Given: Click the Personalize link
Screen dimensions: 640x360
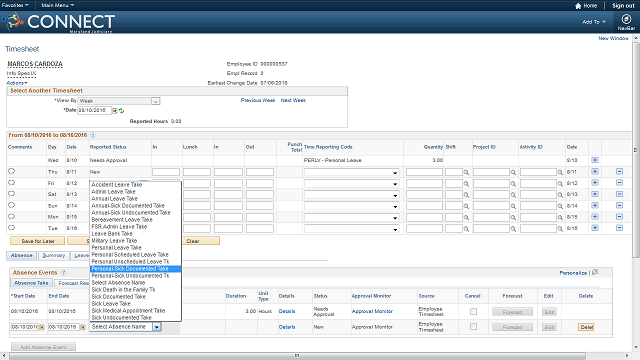Looking at the screenshot, I should click(573, 273).
